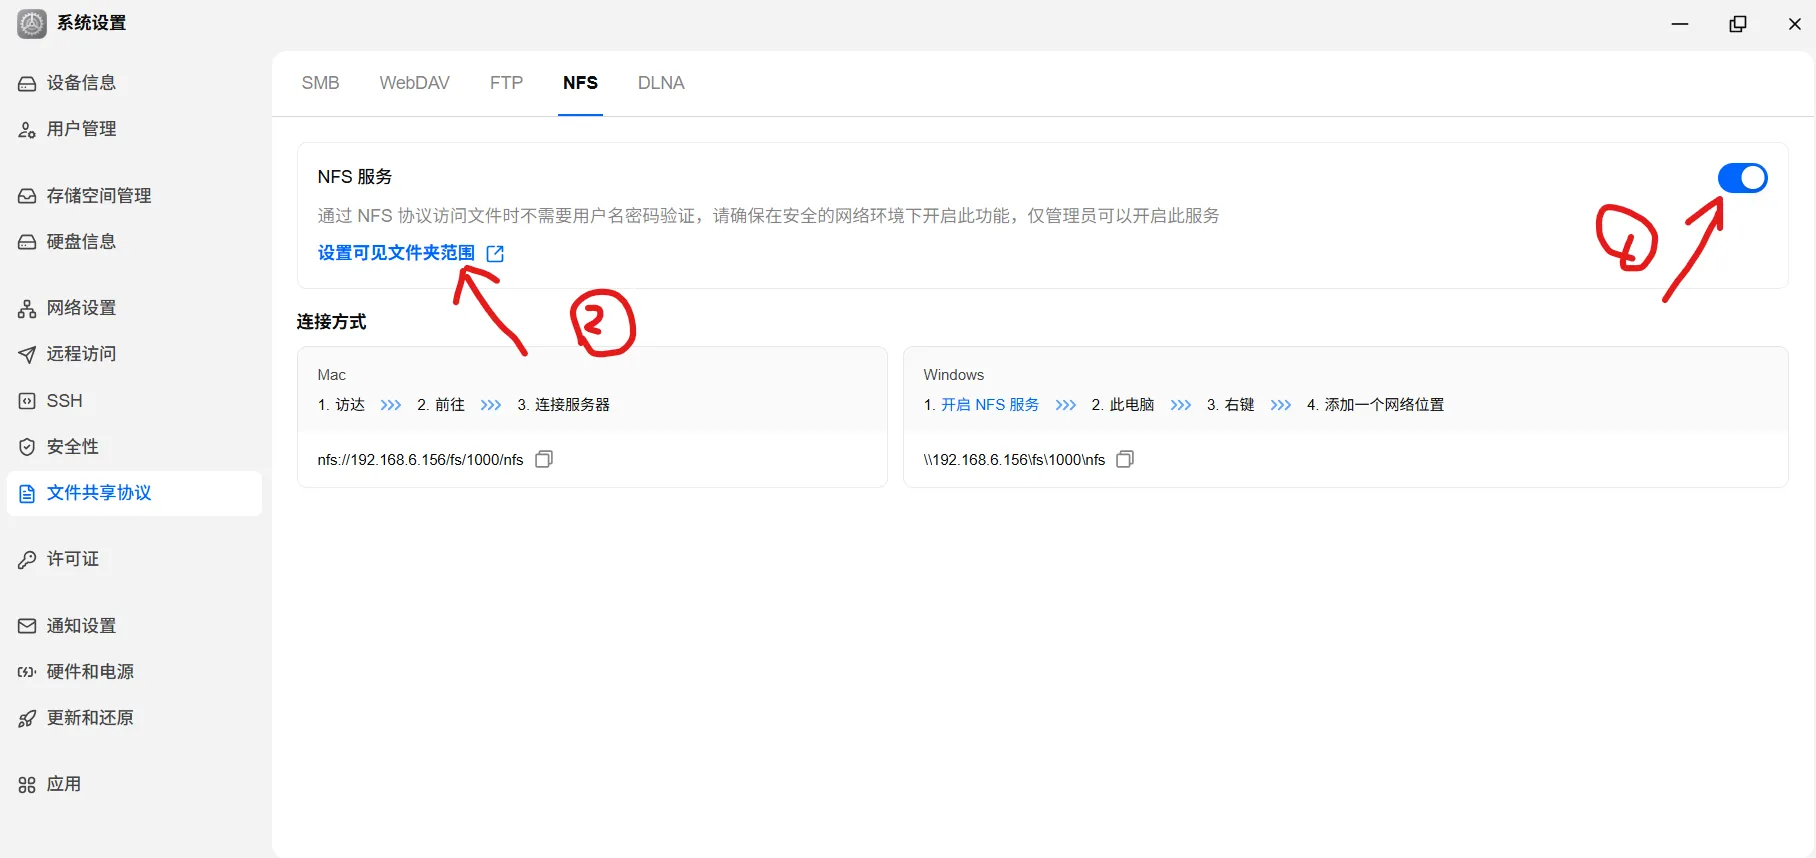This screenshot has width=1816, height=858.
Task: Click the 远程访问 paper-plane icon
Action: [27, 355]
